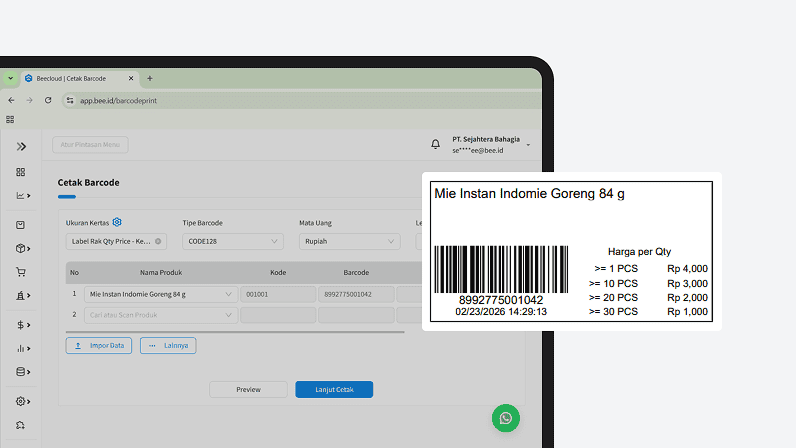Click the Barcode field containing 8992775001042
The width and height of the screenshot is (796, 448).
356,294
